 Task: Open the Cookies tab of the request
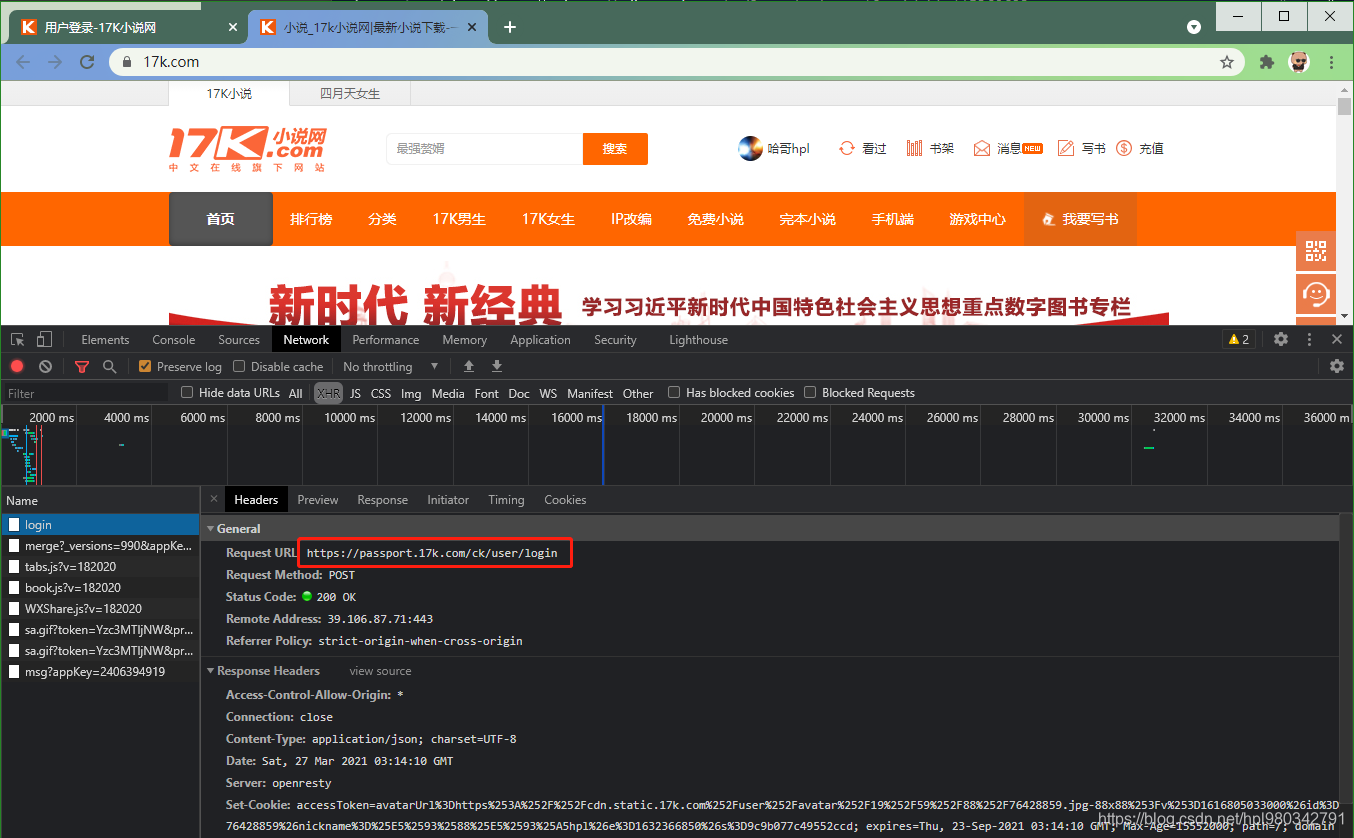pyautogui.click(x=565, y=500)
